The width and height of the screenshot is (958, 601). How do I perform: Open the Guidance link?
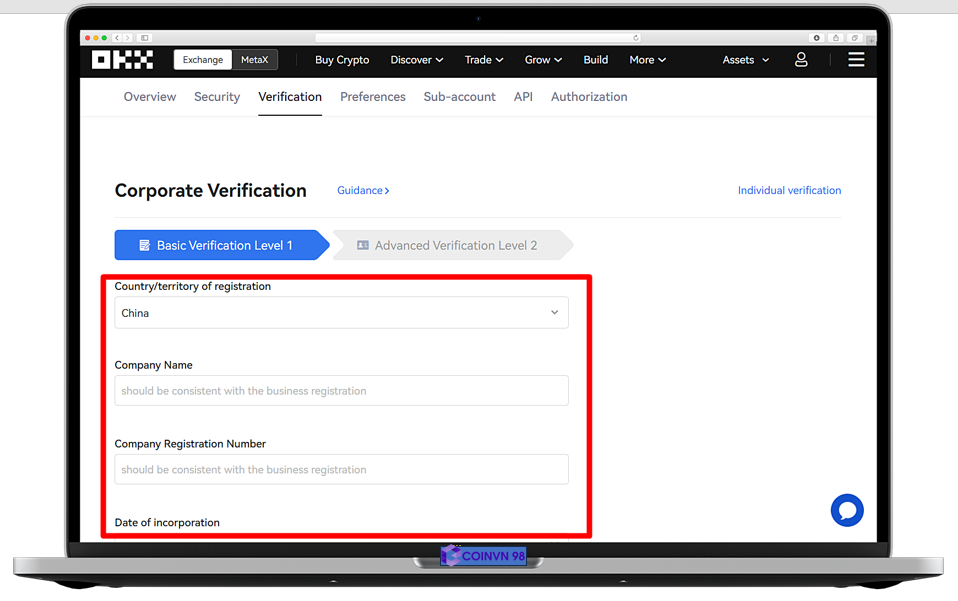coord(363,190)
